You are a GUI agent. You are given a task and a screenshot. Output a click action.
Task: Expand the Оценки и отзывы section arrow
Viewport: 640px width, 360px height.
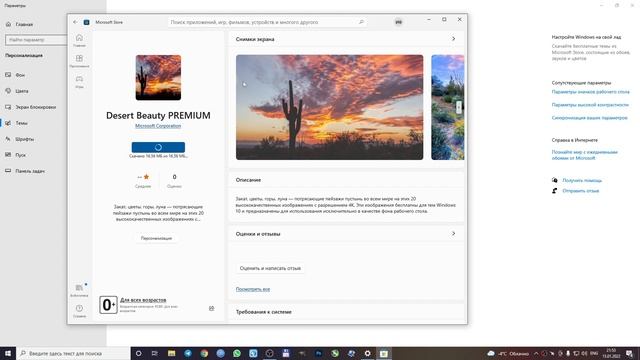pos(453,234)
